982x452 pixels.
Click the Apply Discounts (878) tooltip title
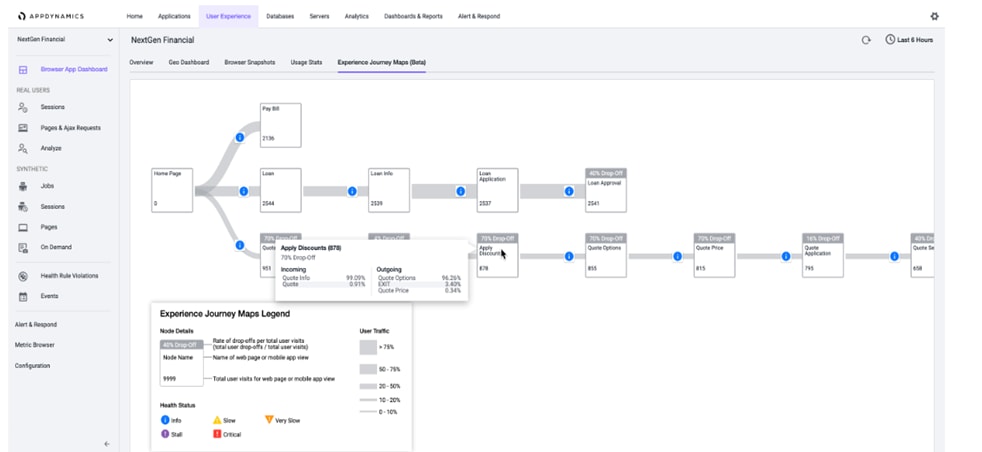tap(311, 248)
